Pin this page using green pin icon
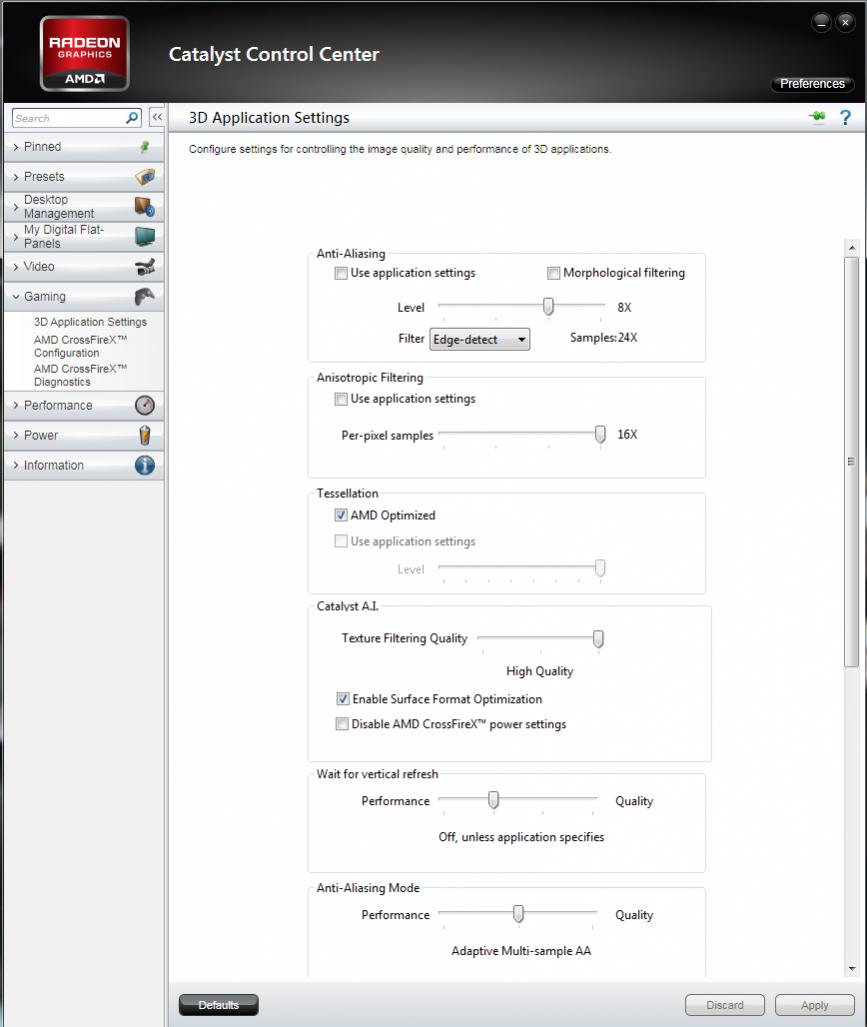The image size is (867, 1027). click(817, 117)
